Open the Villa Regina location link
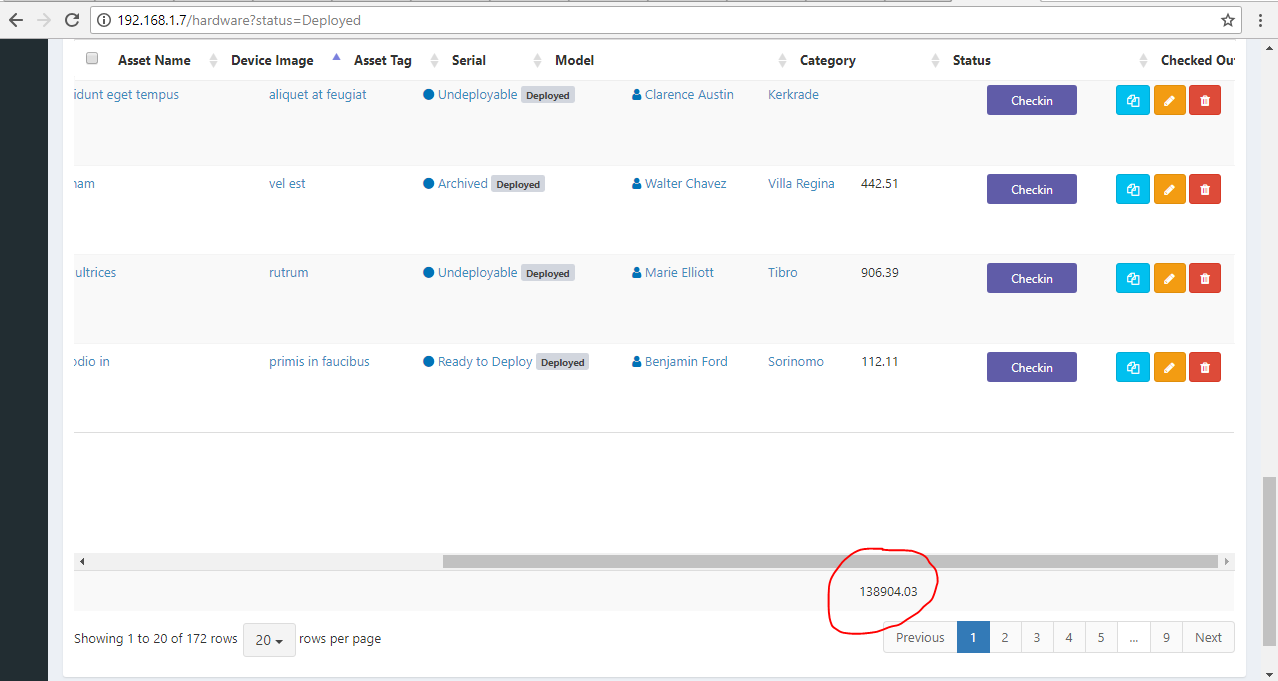Viewport: 1278px width, 681px height. 801,183
